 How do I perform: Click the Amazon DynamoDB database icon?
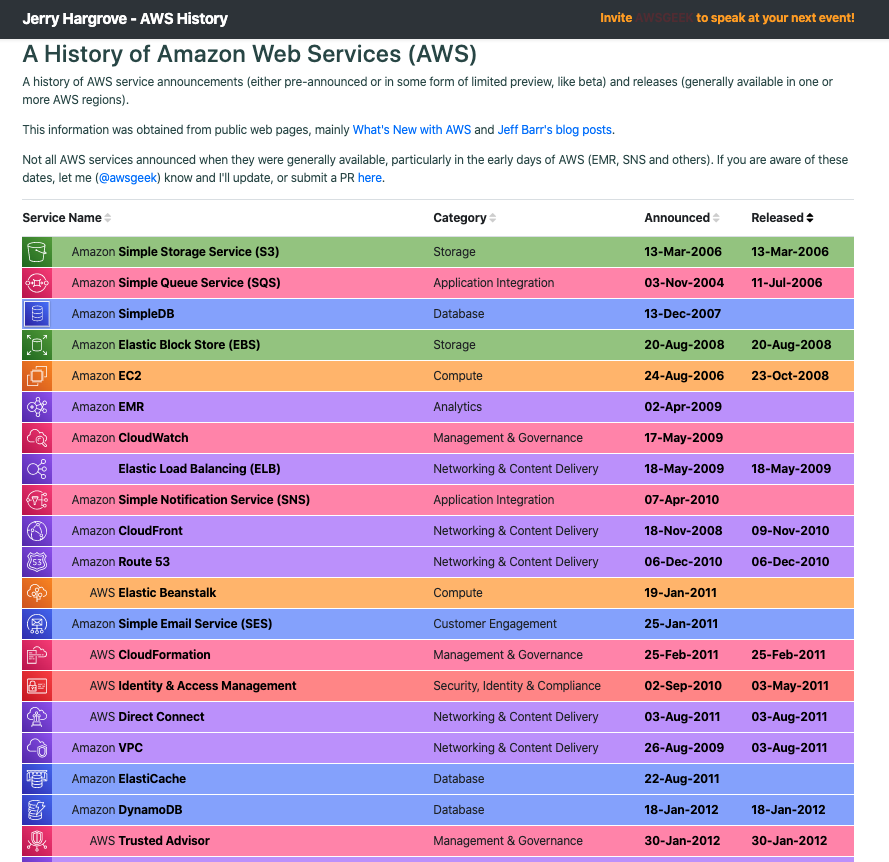pyautogui.click(x=36, y=809)
